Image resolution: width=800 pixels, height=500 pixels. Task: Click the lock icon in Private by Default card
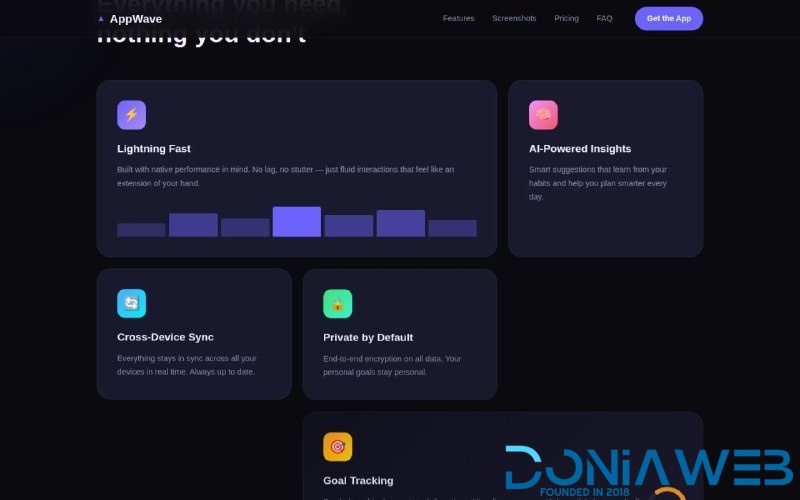click(337, 304)
